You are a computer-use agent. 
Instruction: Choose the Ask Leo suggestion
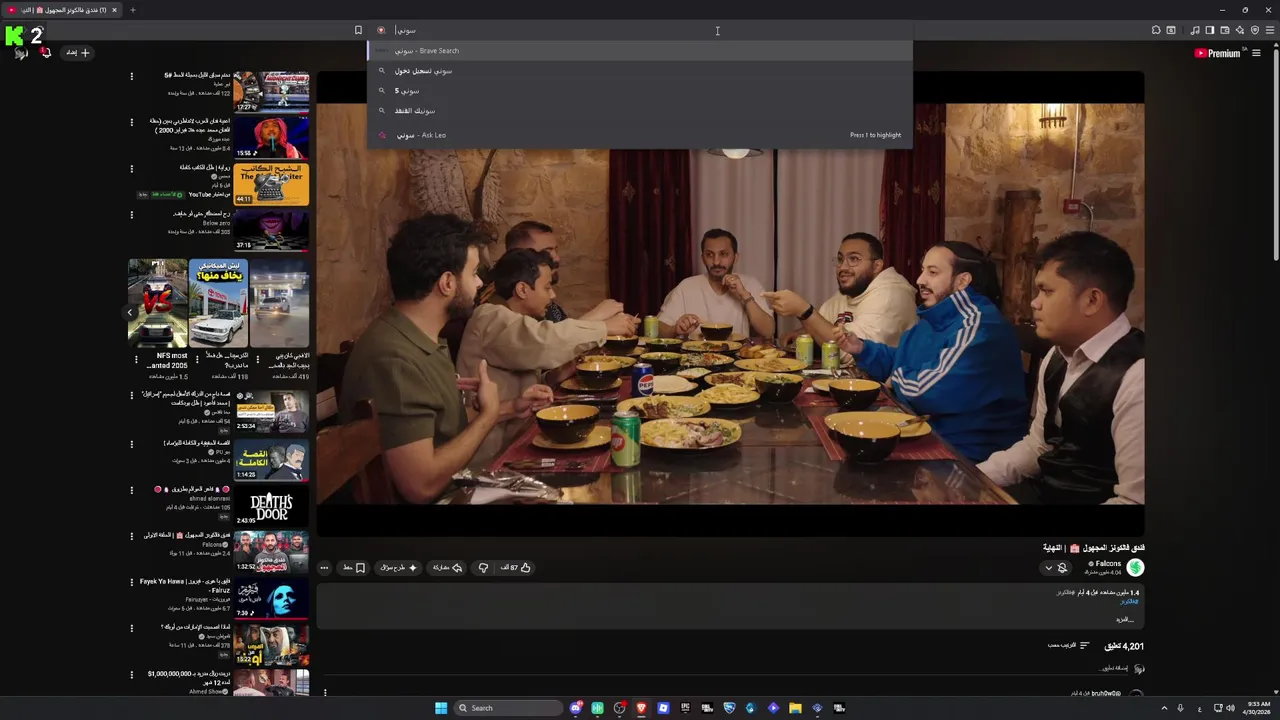[x=640, y=135]
